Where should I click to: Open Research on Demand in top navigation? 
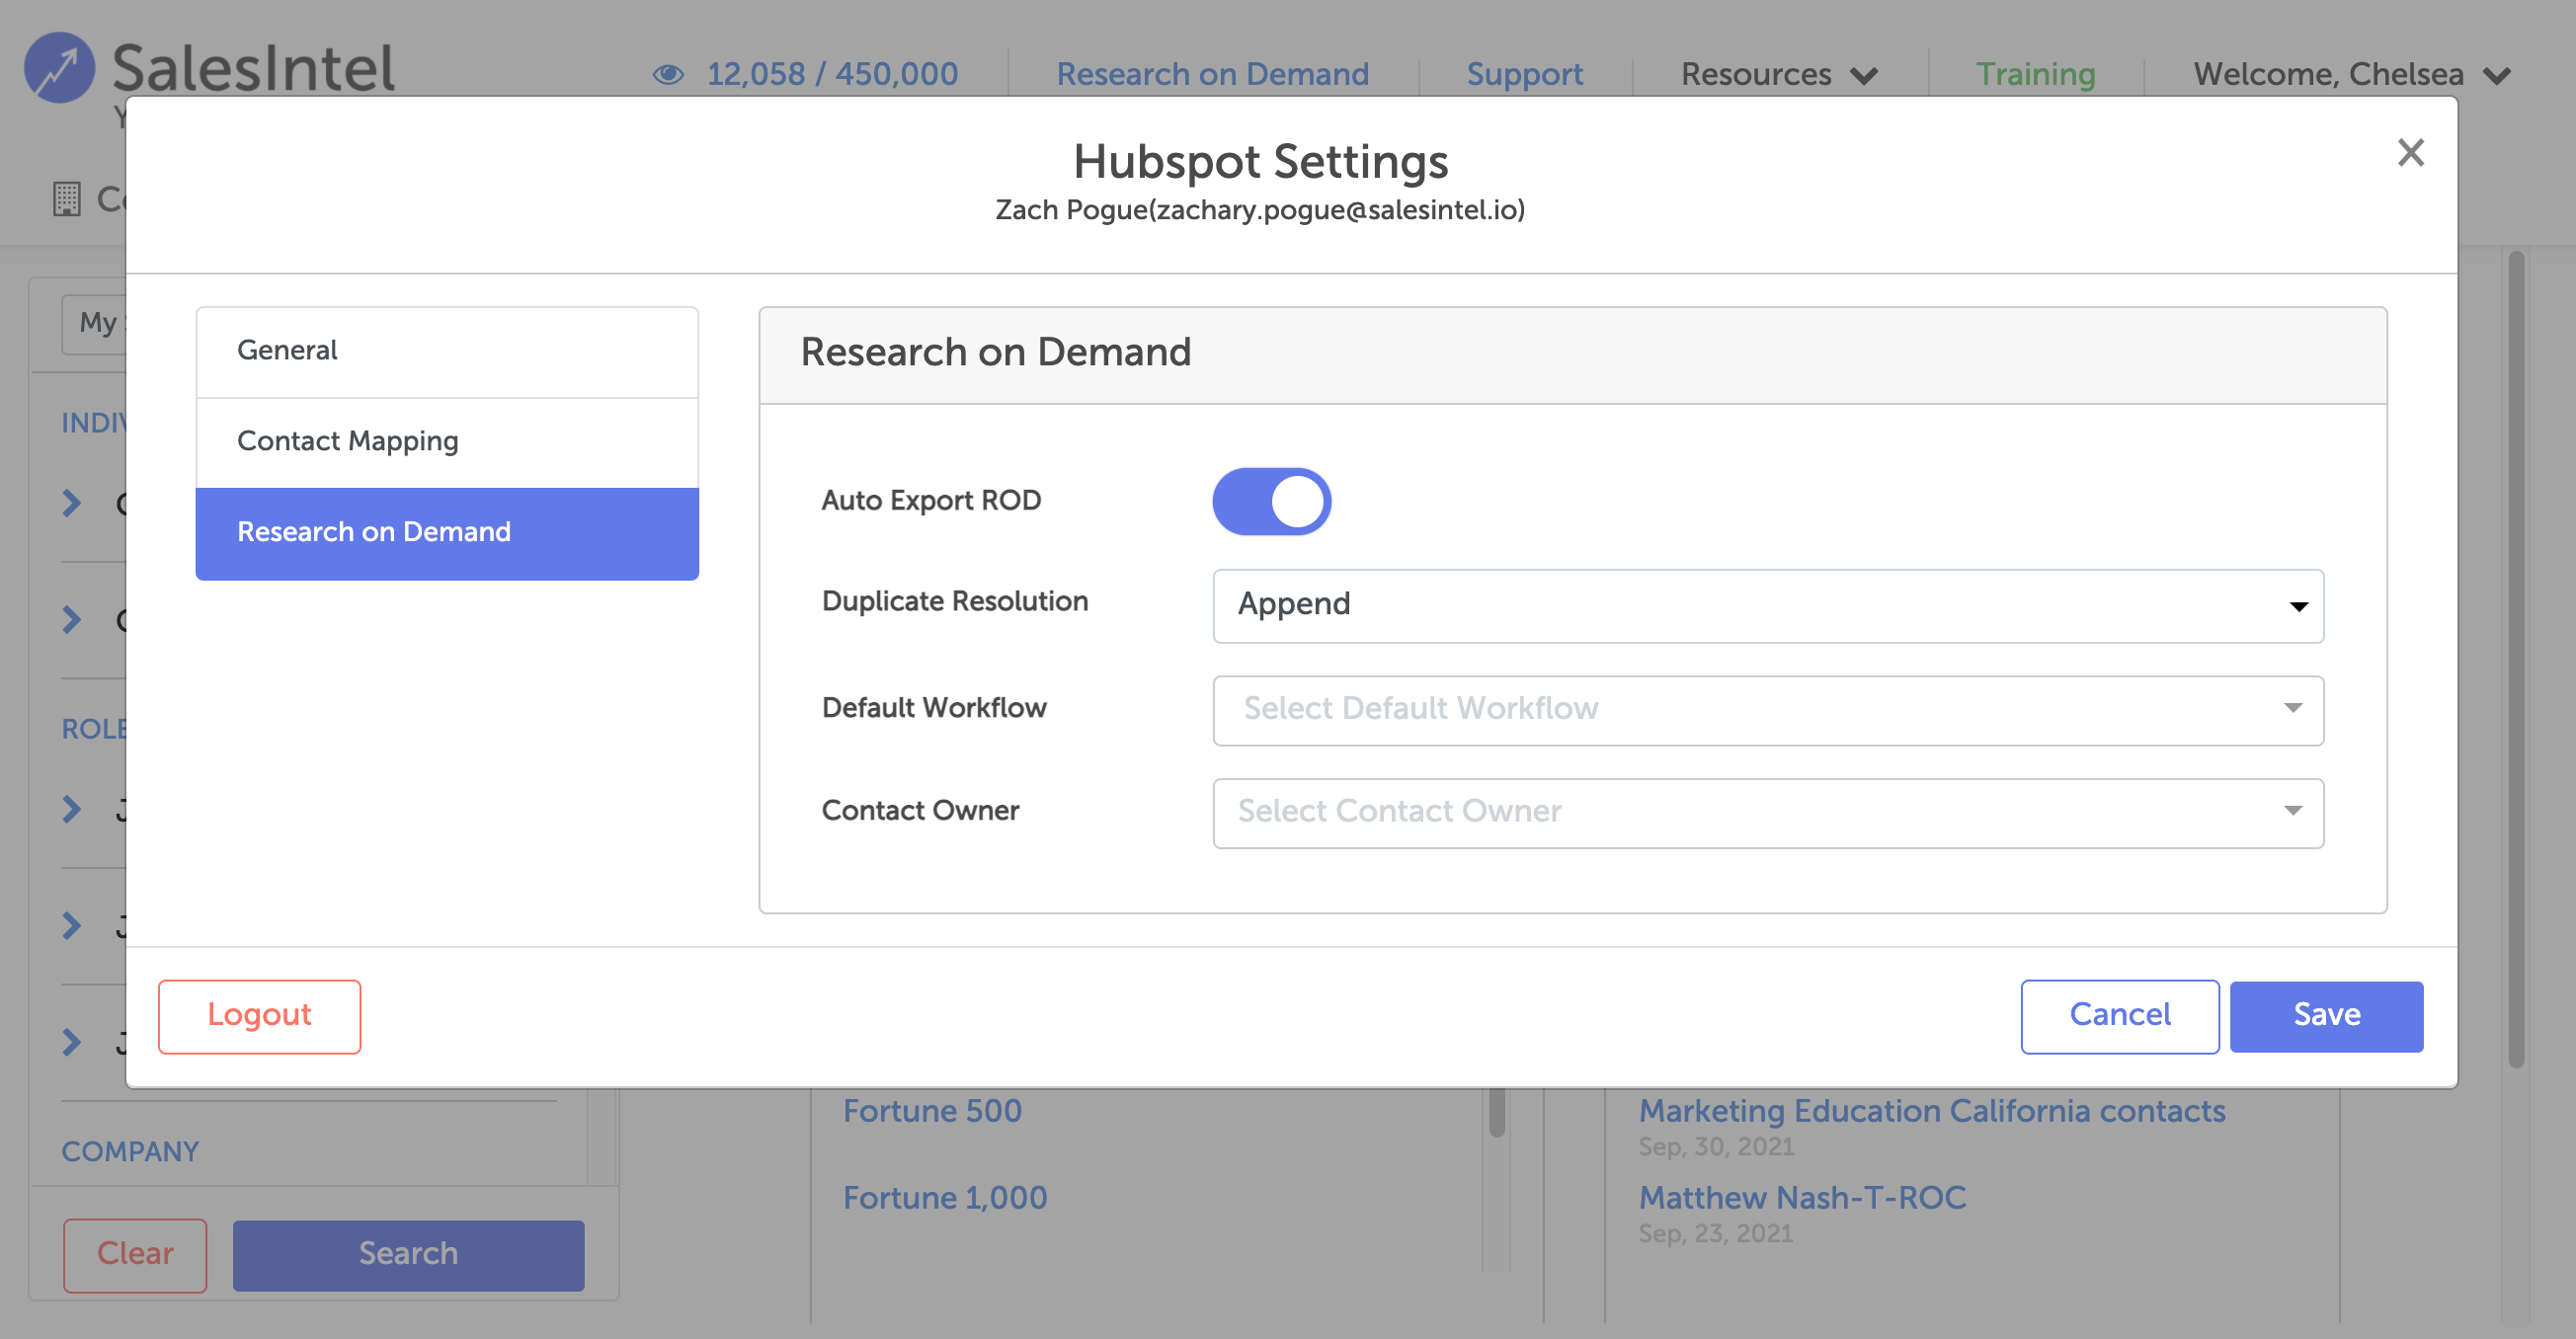click(x=1212, y=74)
